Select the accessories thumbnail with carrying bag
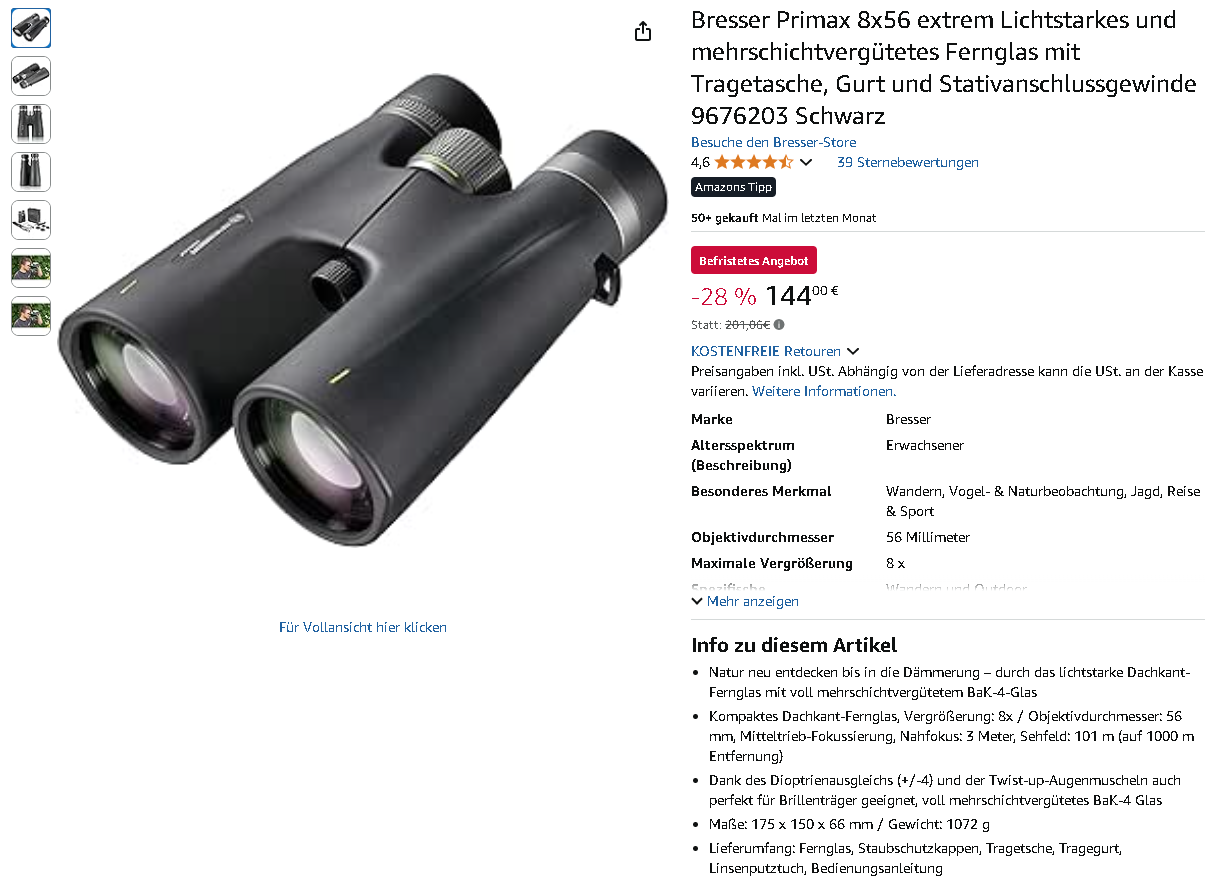 tap(31, 220)
